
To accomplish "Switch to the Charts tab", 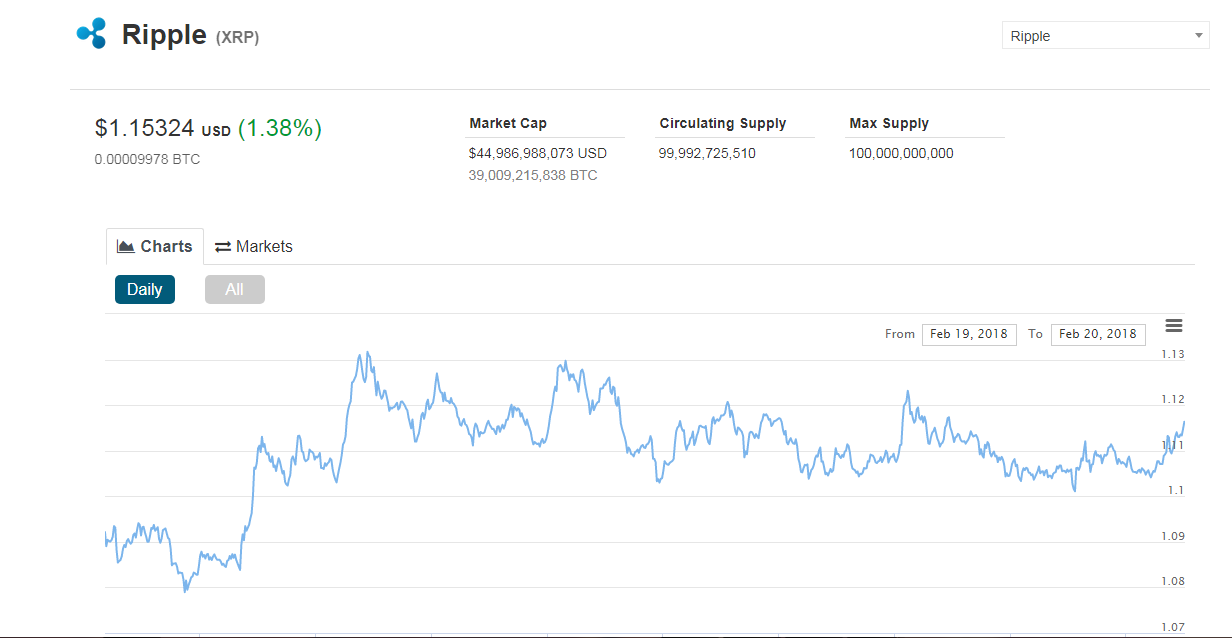I will pyautogui.click(x=155, y=246).
